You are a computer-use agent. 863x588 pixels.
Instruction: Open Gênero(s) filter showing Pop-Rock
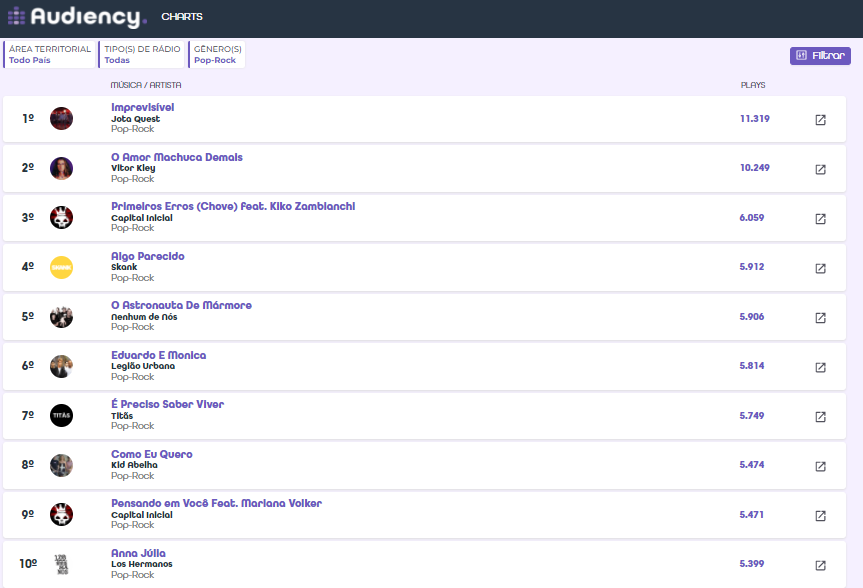(217, 55)
